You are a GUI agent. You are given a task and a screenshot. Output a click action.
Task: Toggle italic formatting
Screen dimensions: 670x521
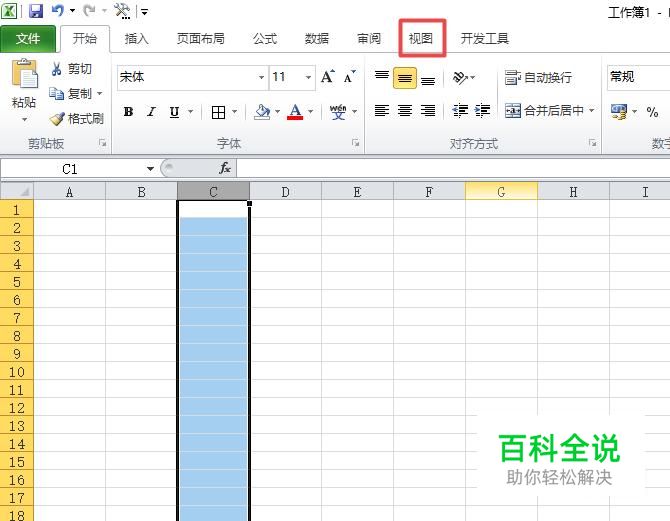151,112
